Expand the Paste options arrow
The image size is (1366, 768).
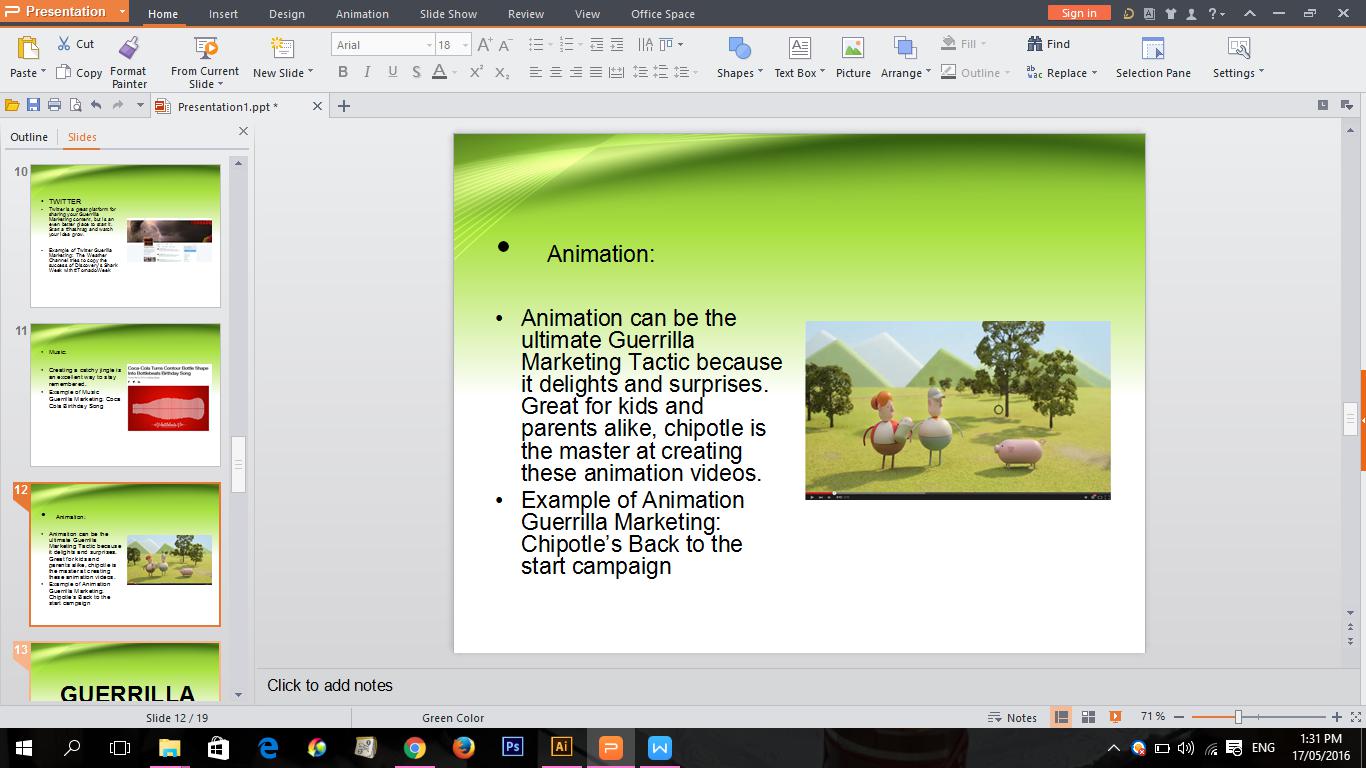(x=43, y=72)
